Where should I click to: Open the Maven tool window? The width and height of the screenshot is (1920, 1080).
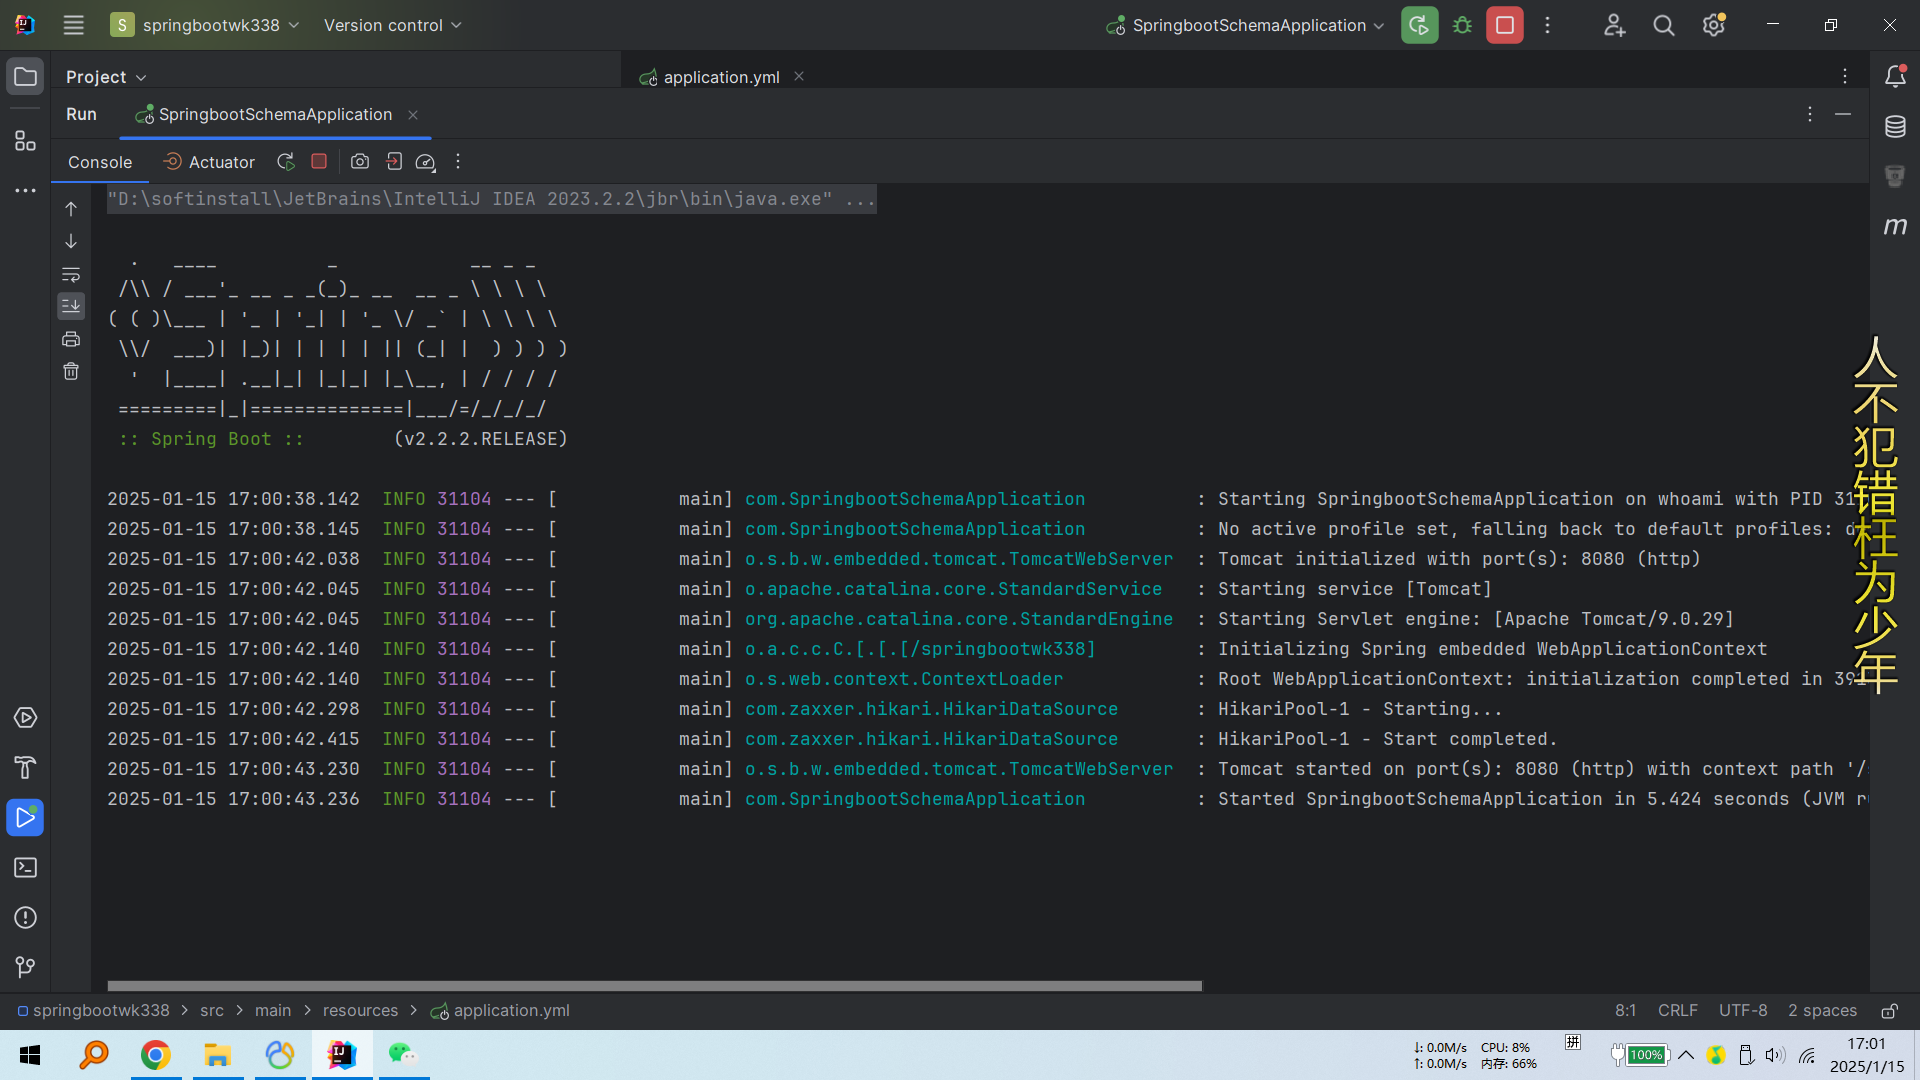[1895, 226]
